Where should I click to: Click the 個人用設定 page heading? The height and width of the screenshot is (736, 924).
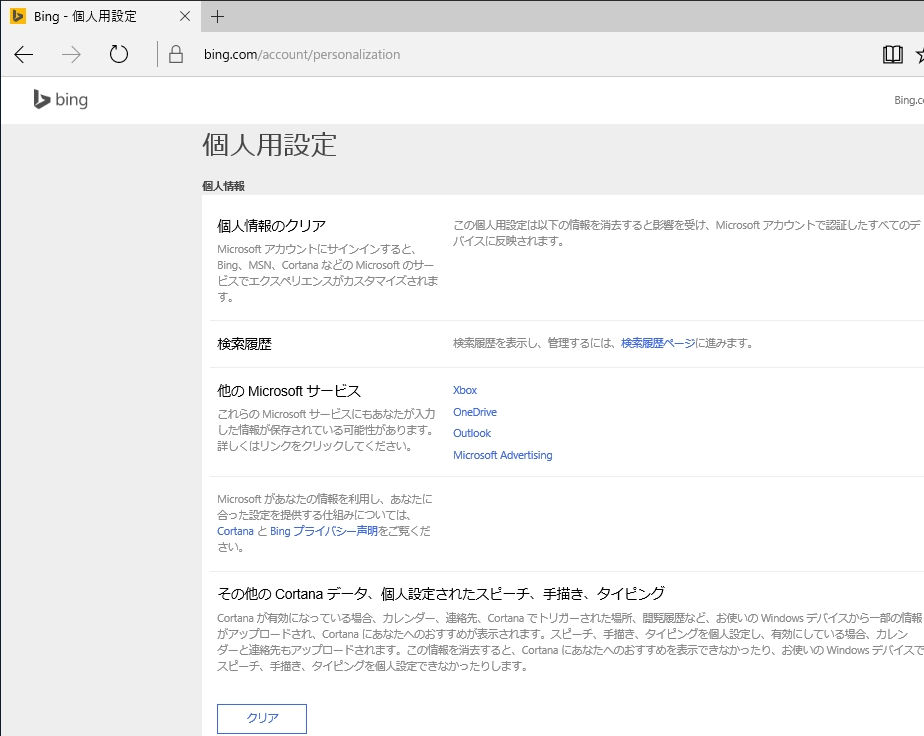[x=269, y=145]
